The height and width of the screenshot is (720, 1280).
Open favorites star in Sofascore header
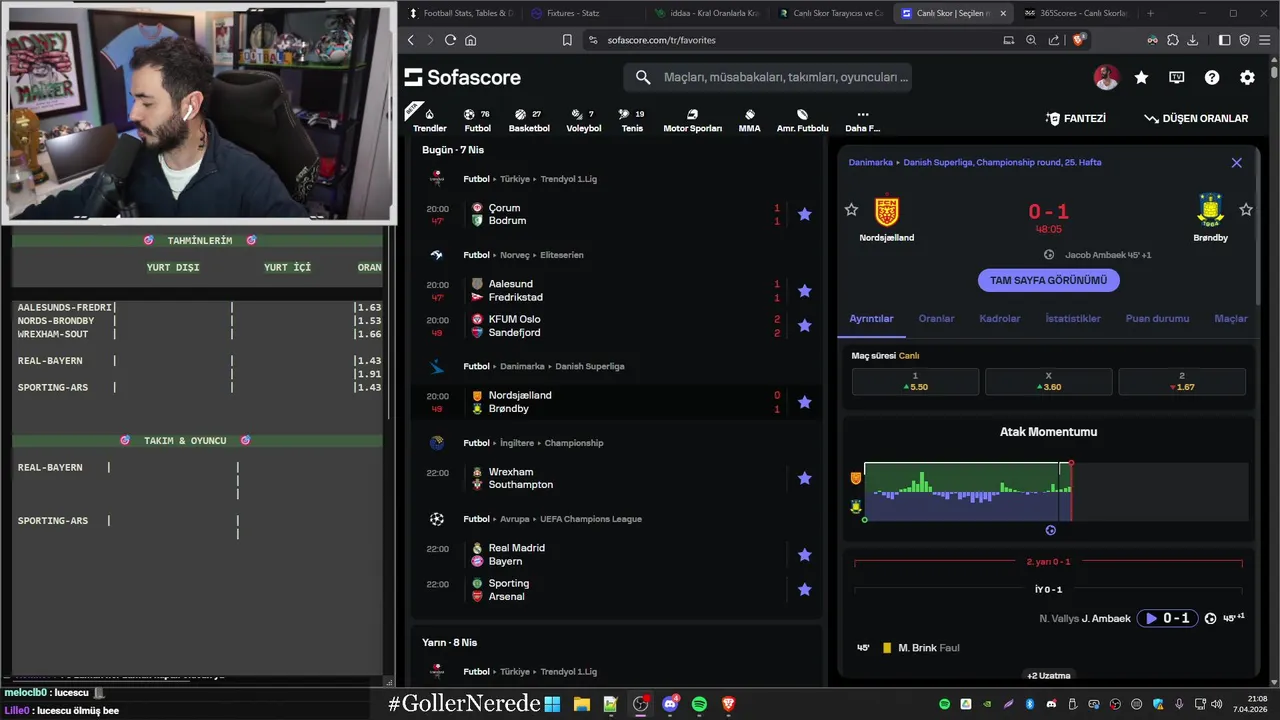coord(1141,77)
